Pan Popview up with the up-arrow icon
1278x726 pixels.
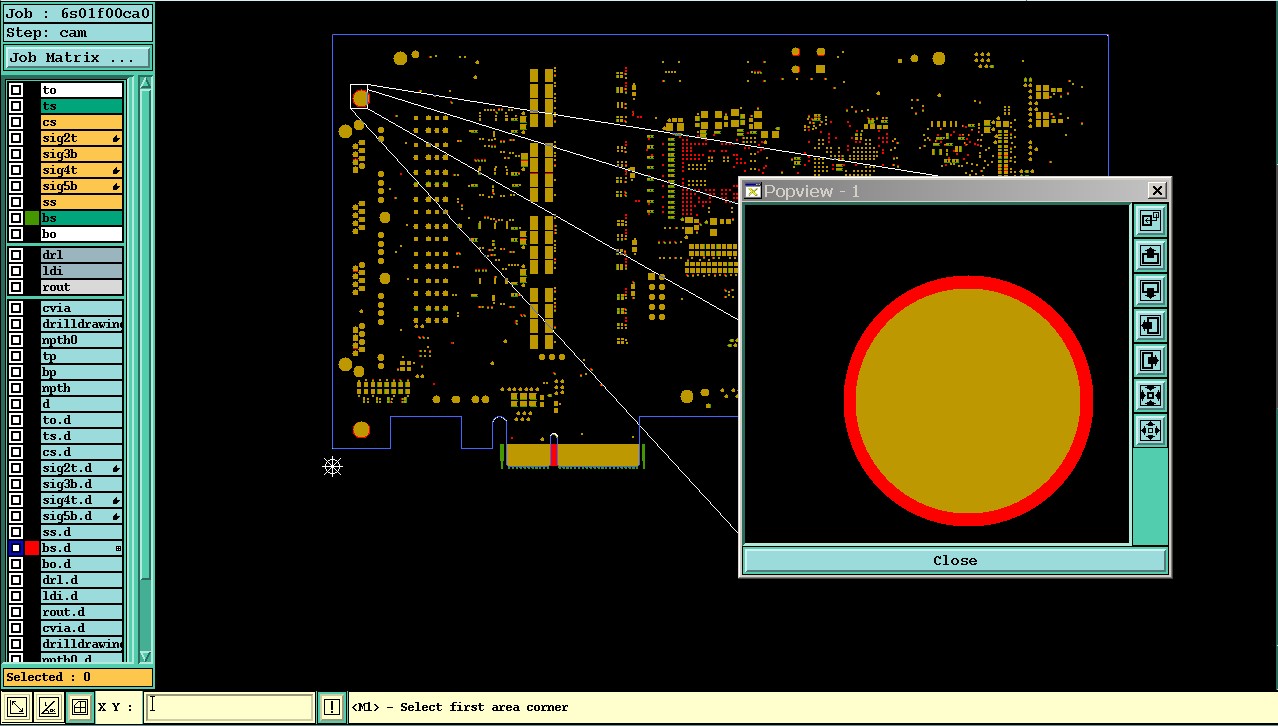pos(1150,255)
